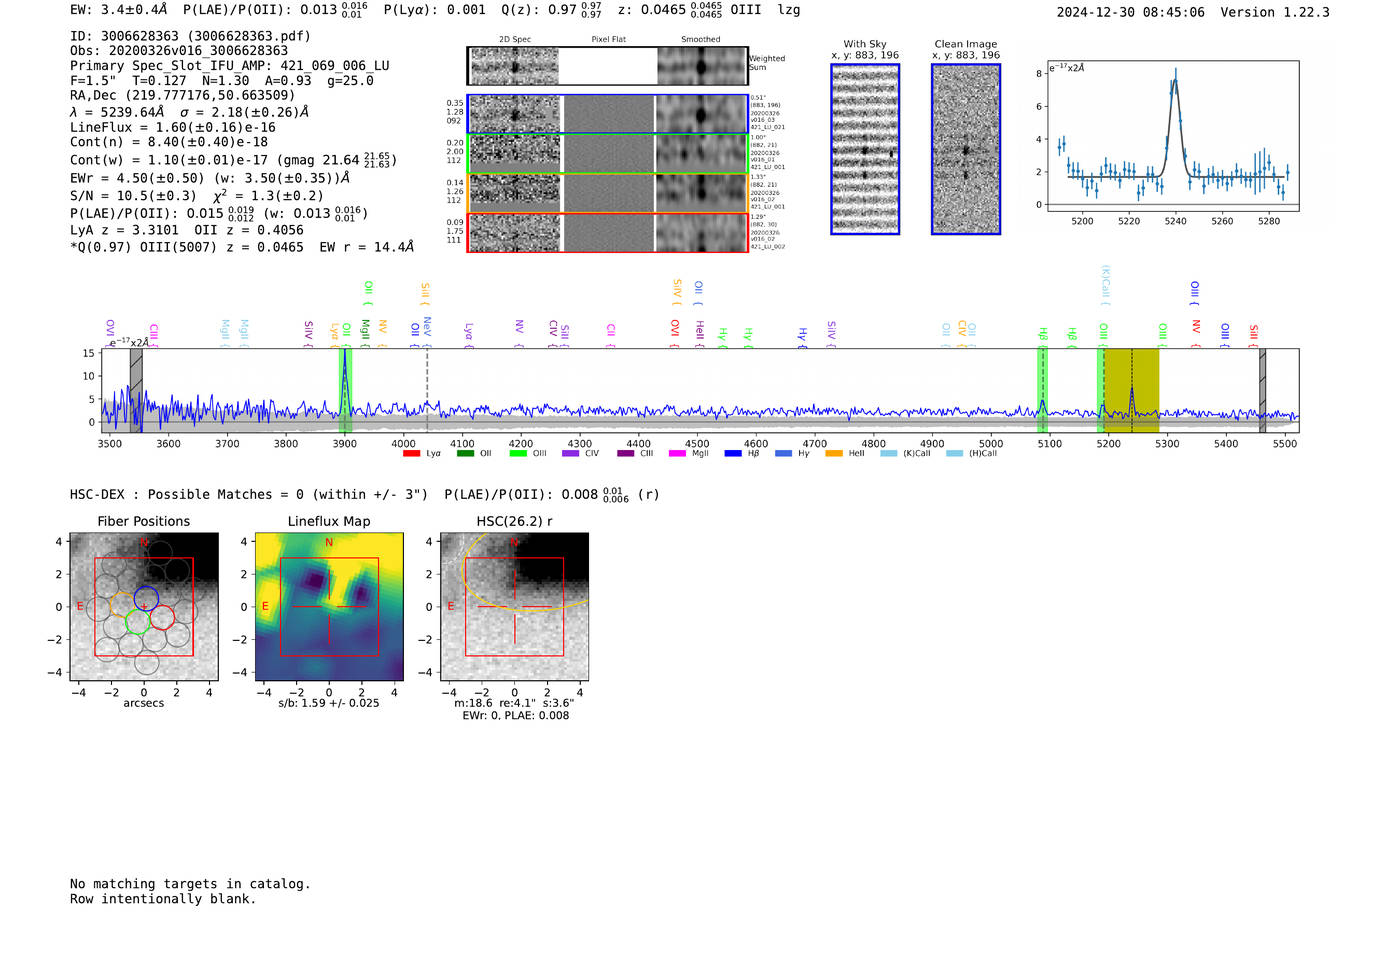Image resolution: width=1400 pixels, height=953 pixels.
Task: Open the HSC(26.2) r image panel
Action: pyautogui.click(x=514, y=607)
